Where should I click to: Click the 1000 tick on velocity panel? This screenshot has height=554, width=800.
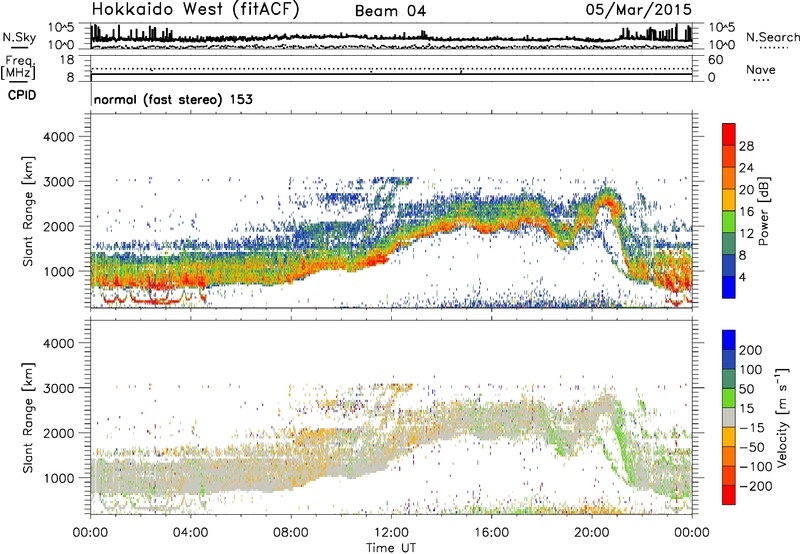coord(59,478)
